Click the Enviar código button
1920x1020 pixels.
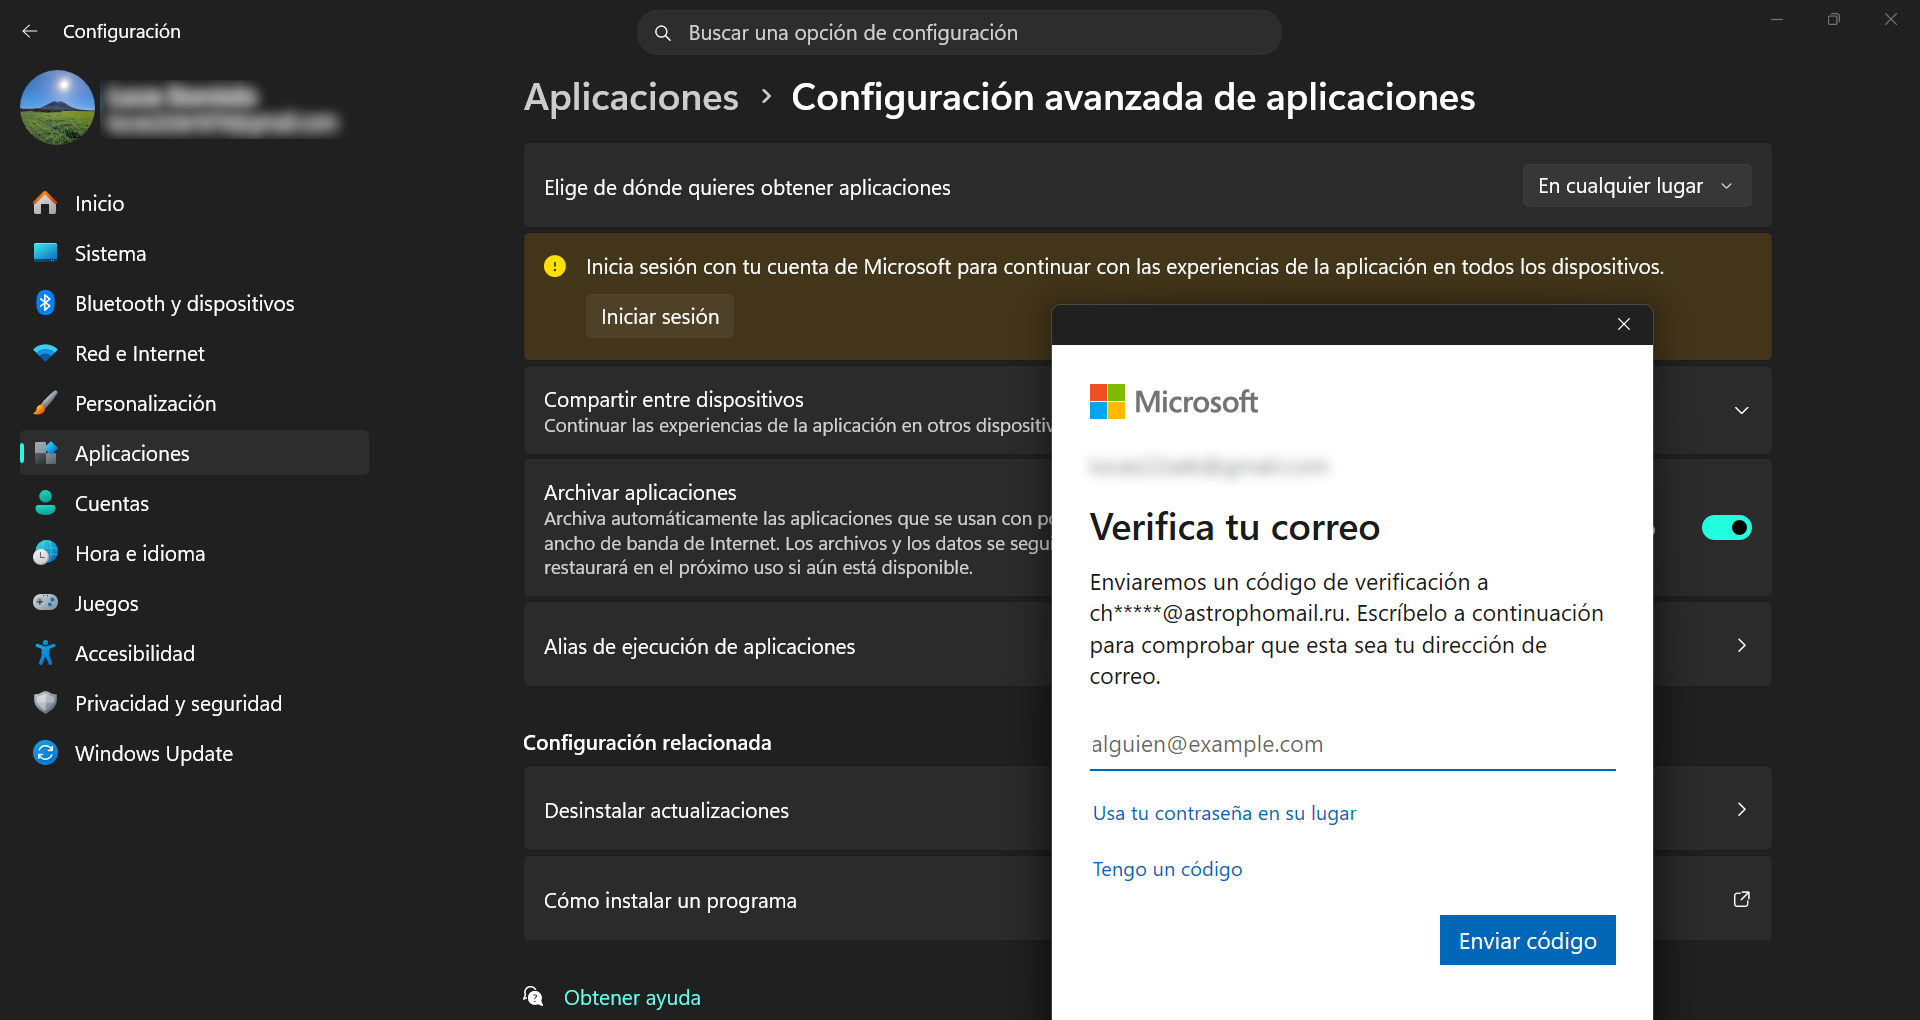click(x=1527, y=940)
